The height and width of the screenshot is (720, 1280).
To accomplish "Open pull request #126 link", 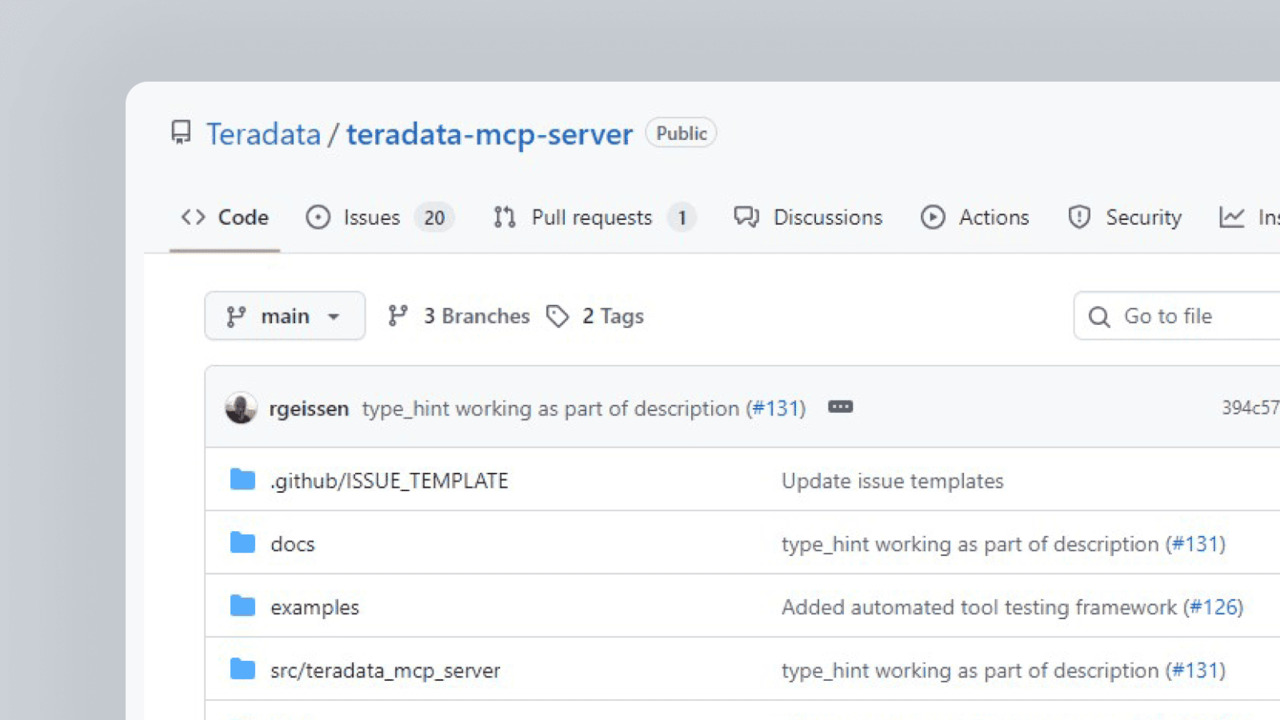I will (x=1213, y=607).
